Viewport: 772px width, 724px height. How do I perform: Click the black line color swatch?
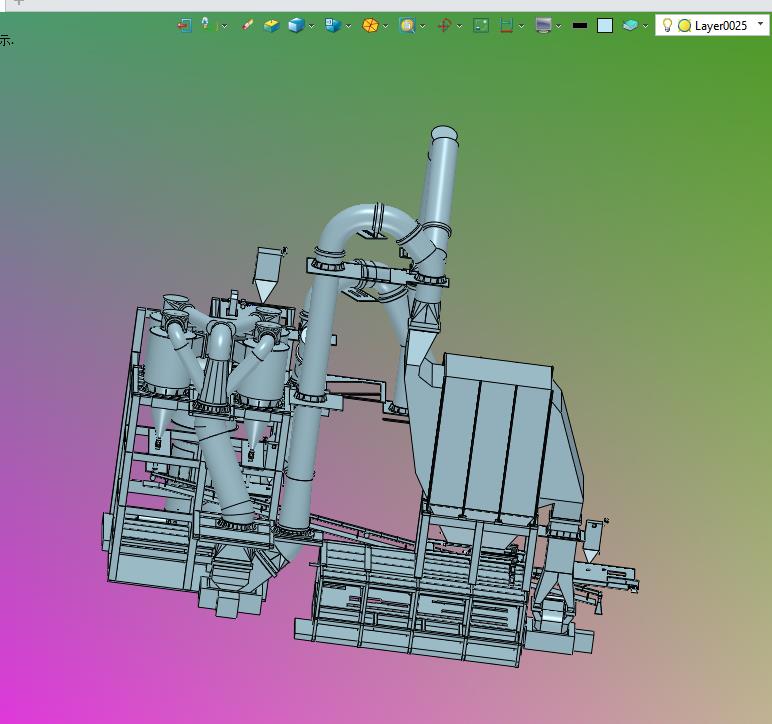click(580, 25)
